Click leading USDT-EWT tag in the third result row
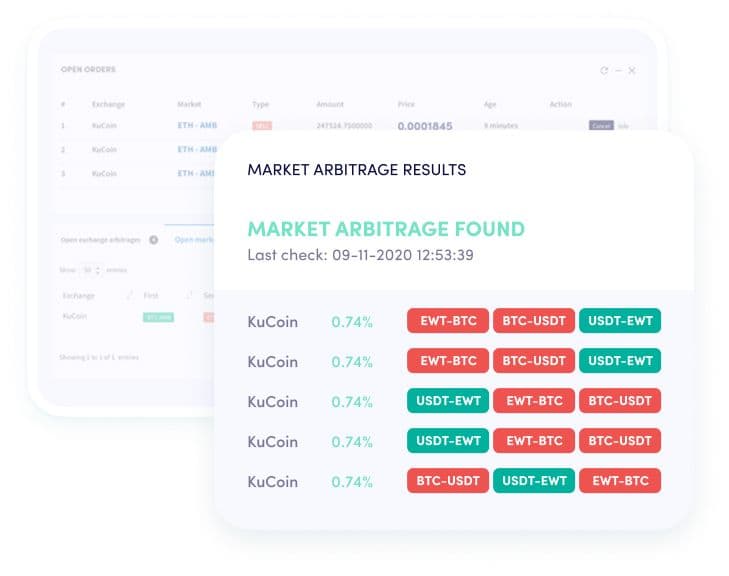The image size is (729, 576). 448,401
